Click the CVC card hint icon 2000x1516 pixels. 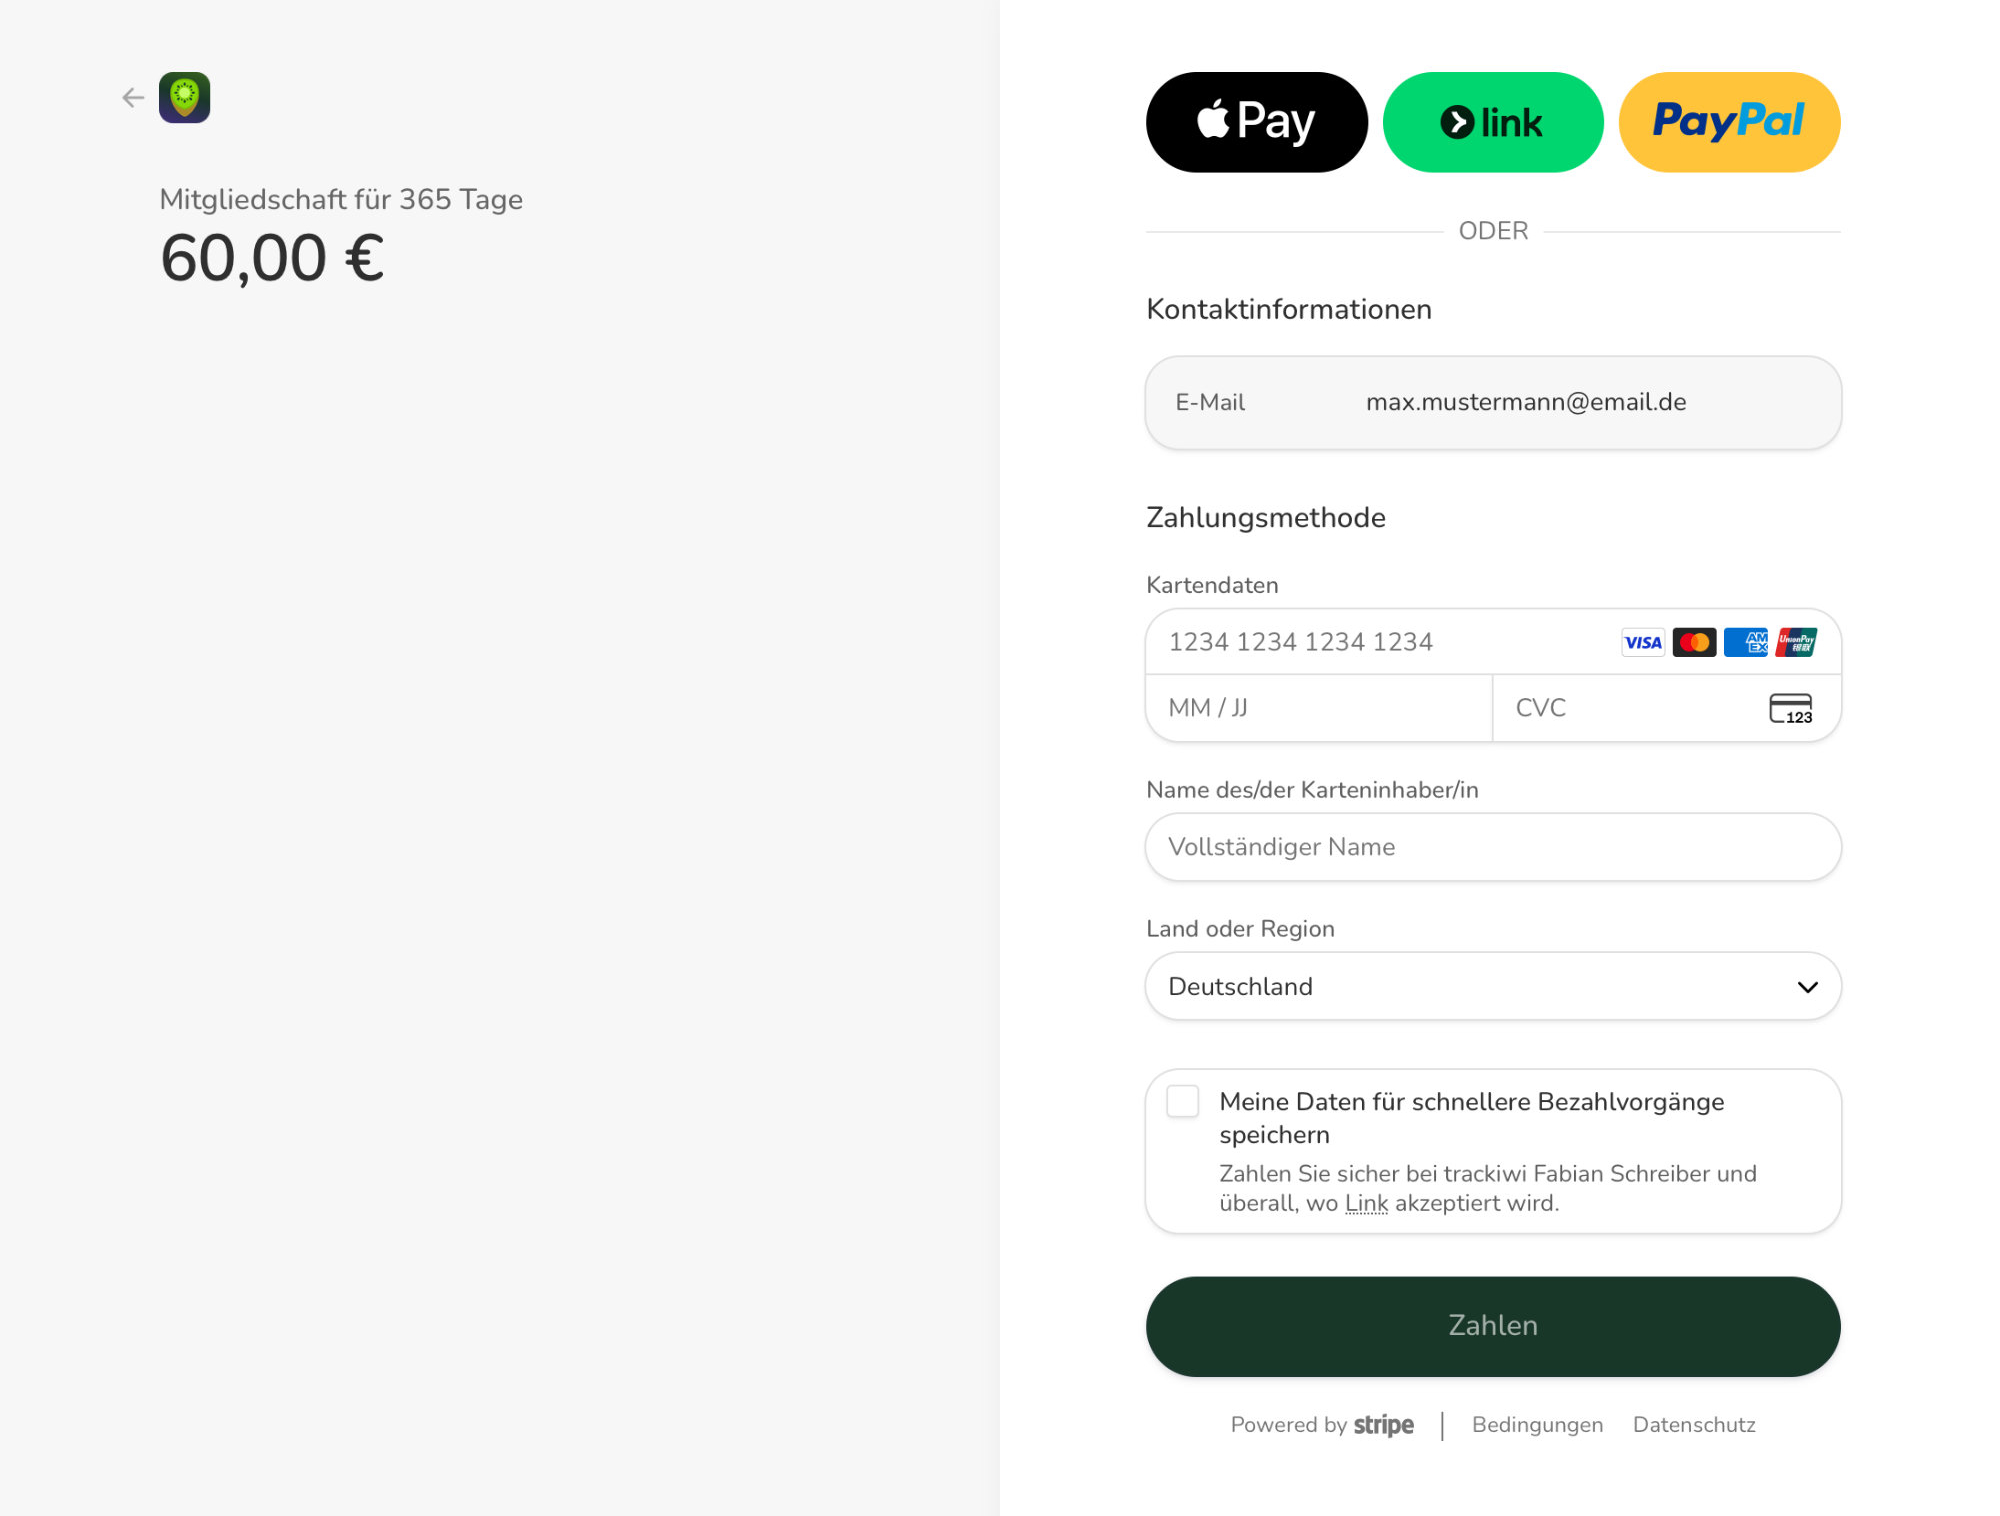coord(1790,709)
